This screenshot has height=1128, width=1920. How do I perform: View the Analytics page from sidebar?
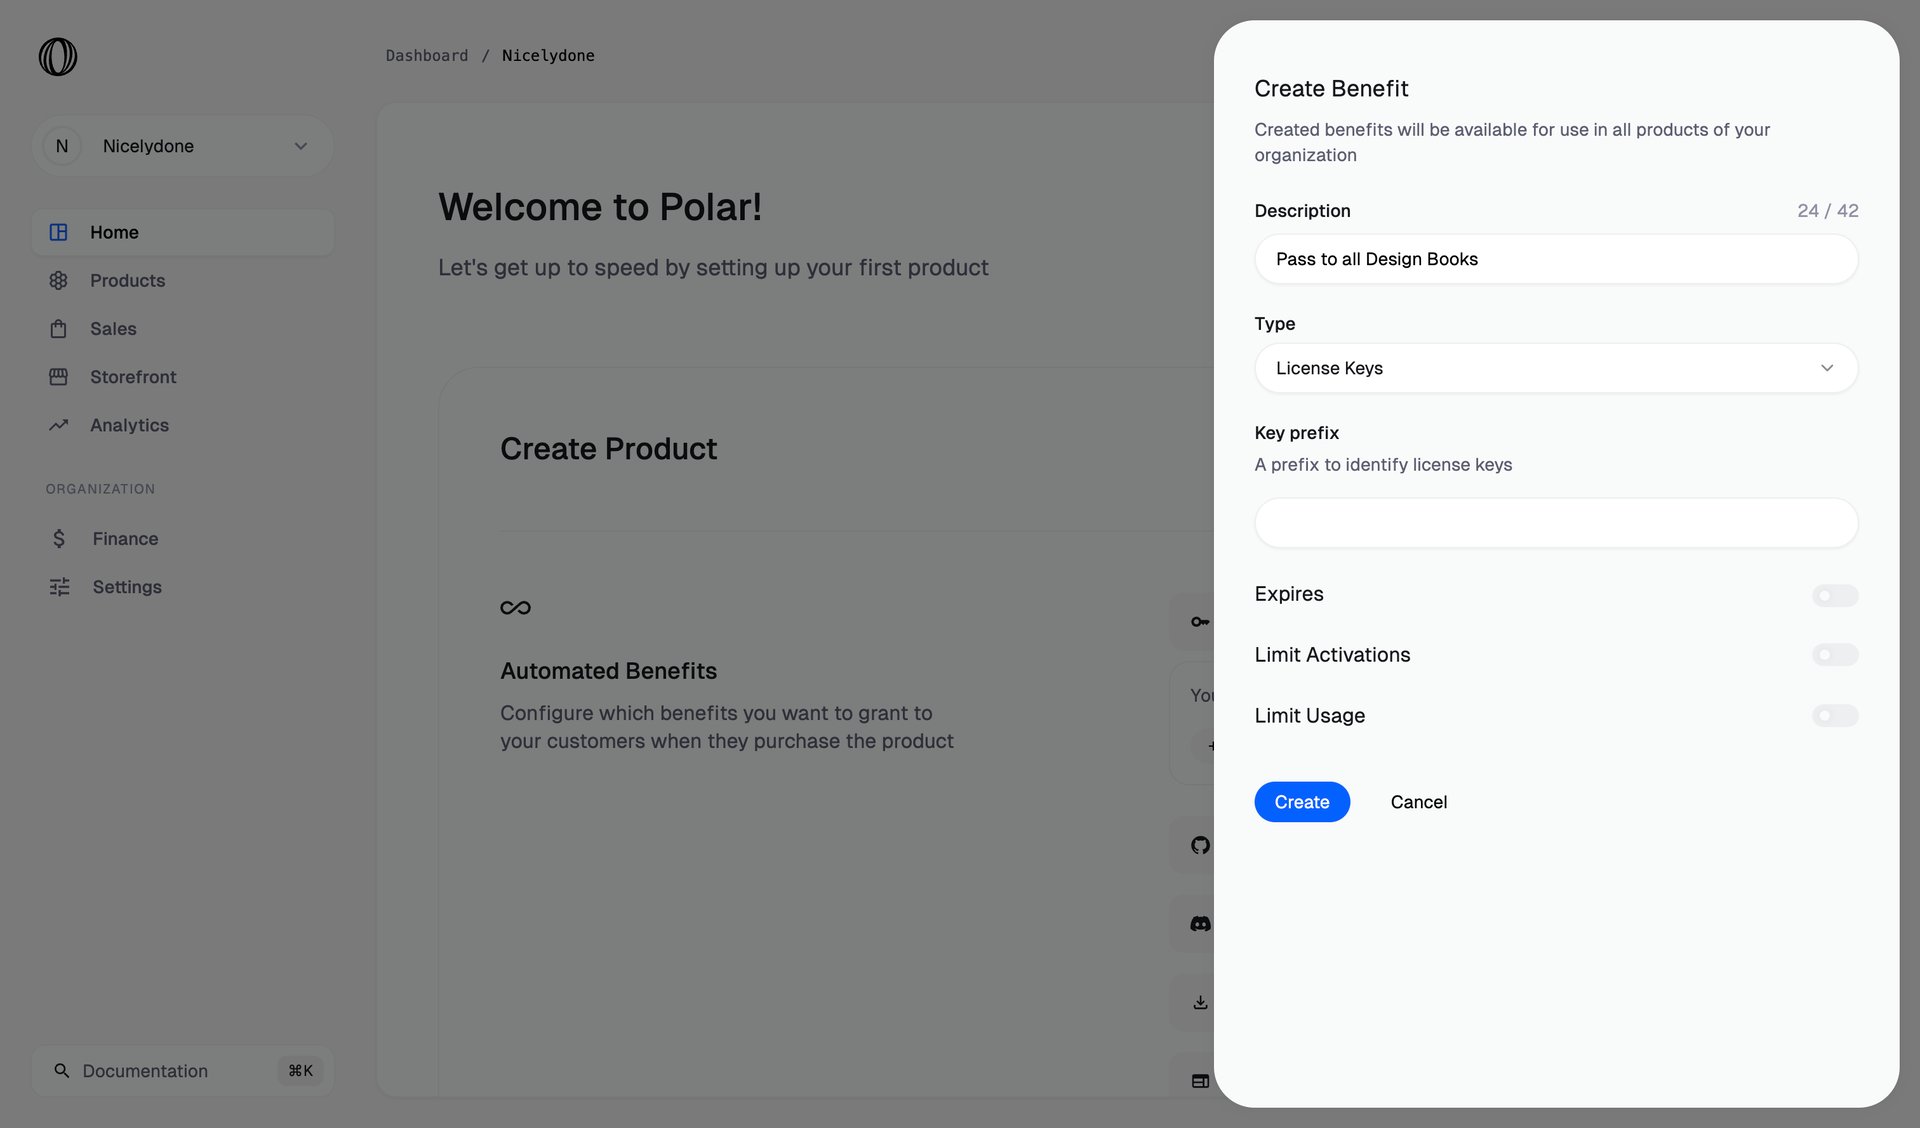click(x=128, y=424)
